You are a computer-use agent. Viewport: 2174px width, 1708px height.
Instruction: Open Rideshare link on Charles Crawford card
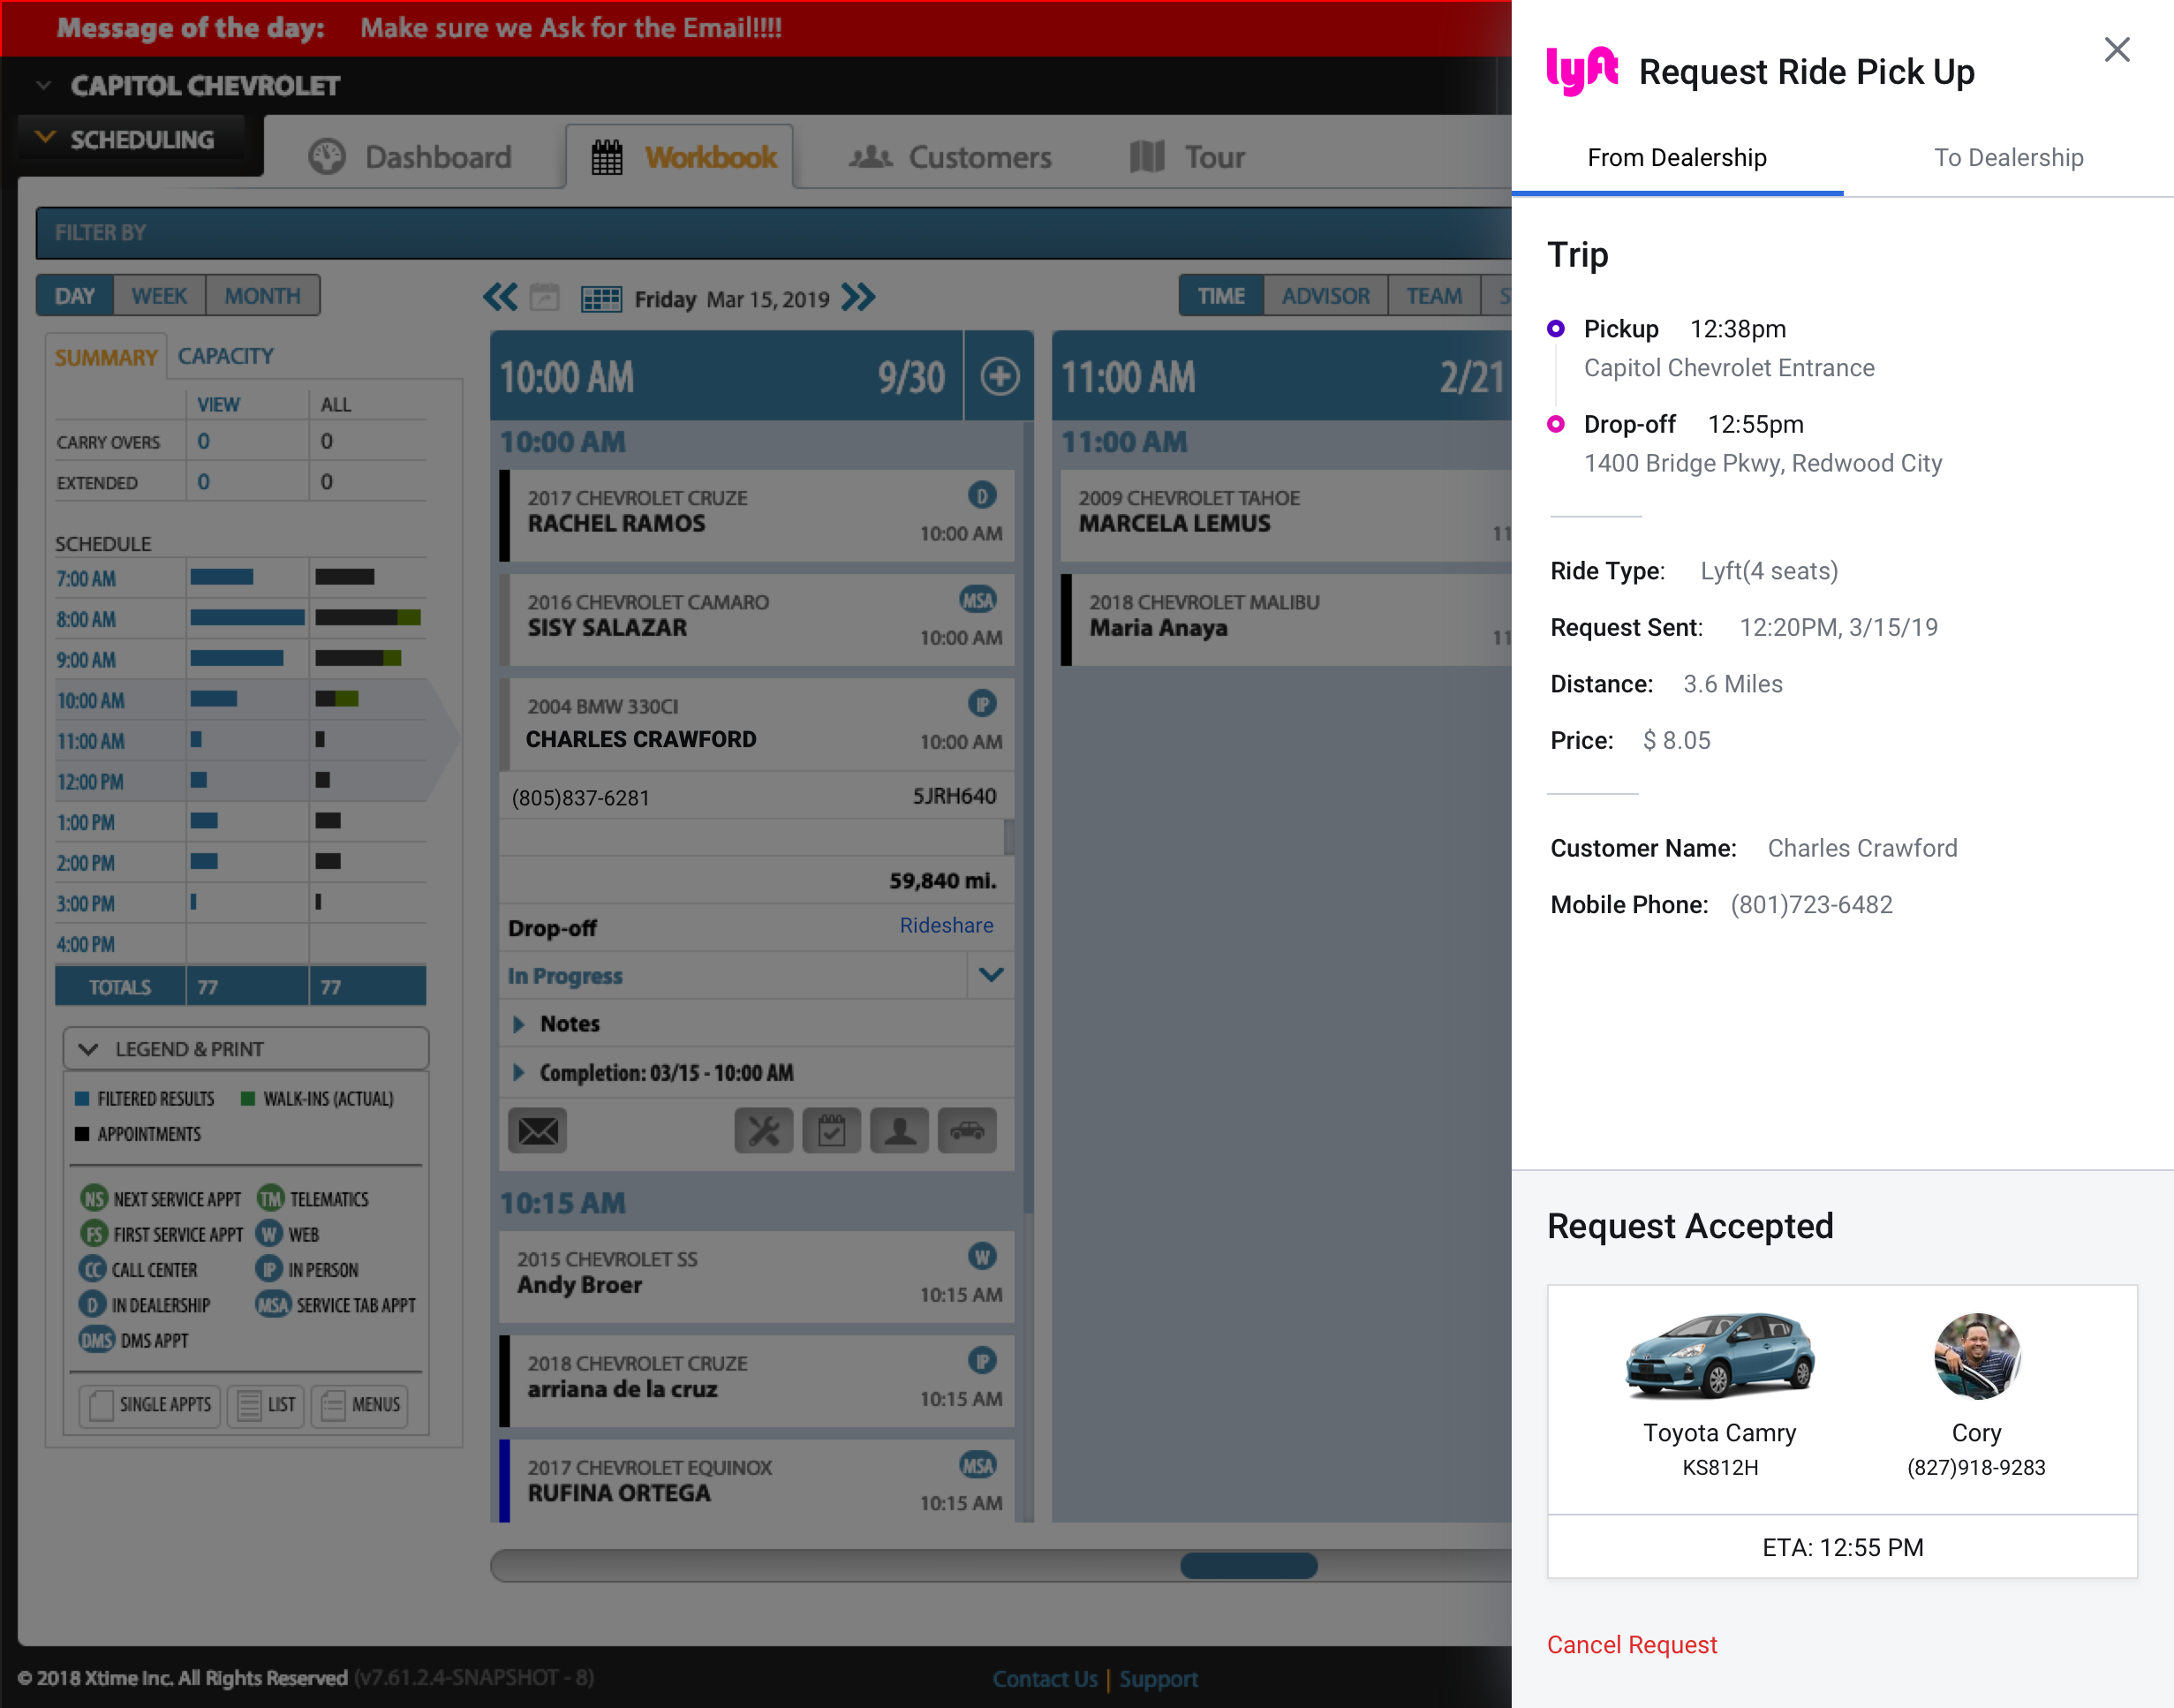946,925
